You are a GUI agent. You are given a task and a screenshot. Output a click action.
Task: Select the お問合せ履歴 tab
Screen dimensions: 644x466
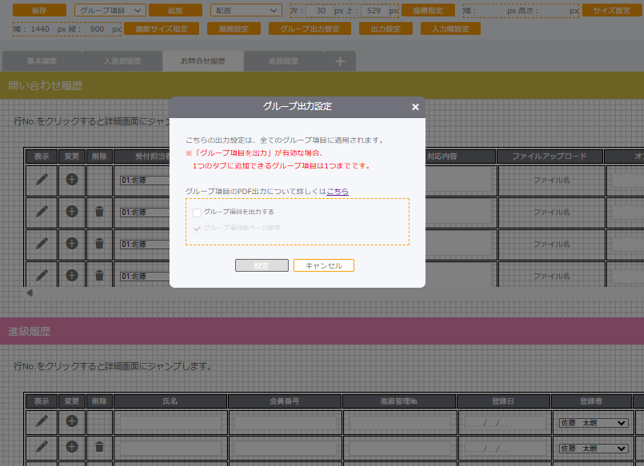point(203,61)
